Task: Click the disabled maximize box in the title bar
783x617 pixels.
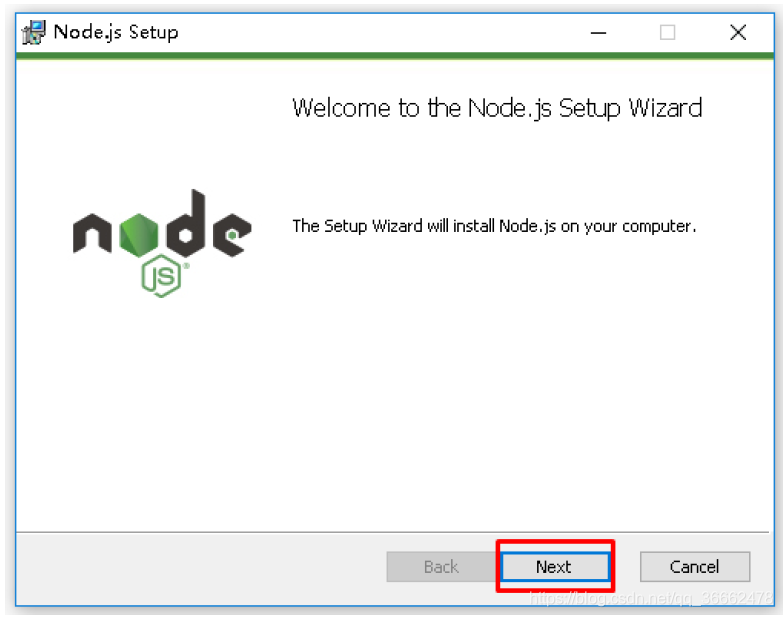Action: click(668, 33)
